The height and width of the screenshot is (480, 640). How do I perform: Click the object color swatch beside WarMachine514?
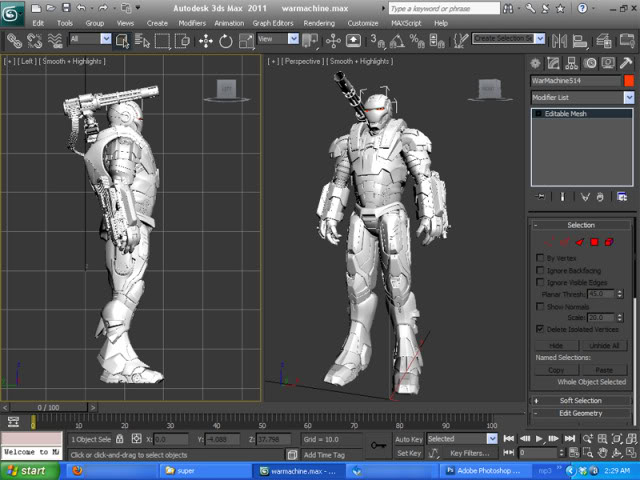pyautogui.click(x=629, y=80)
